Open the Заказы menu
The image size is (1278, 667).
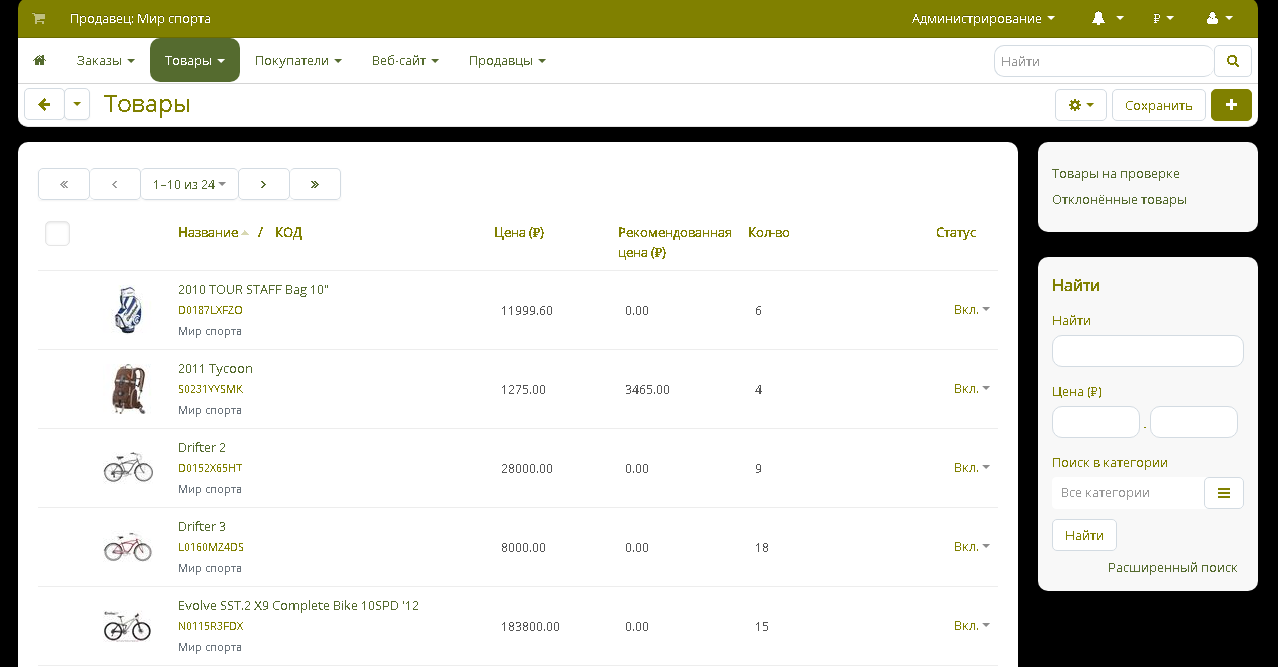pyautogui.click(x=105, y=60)
